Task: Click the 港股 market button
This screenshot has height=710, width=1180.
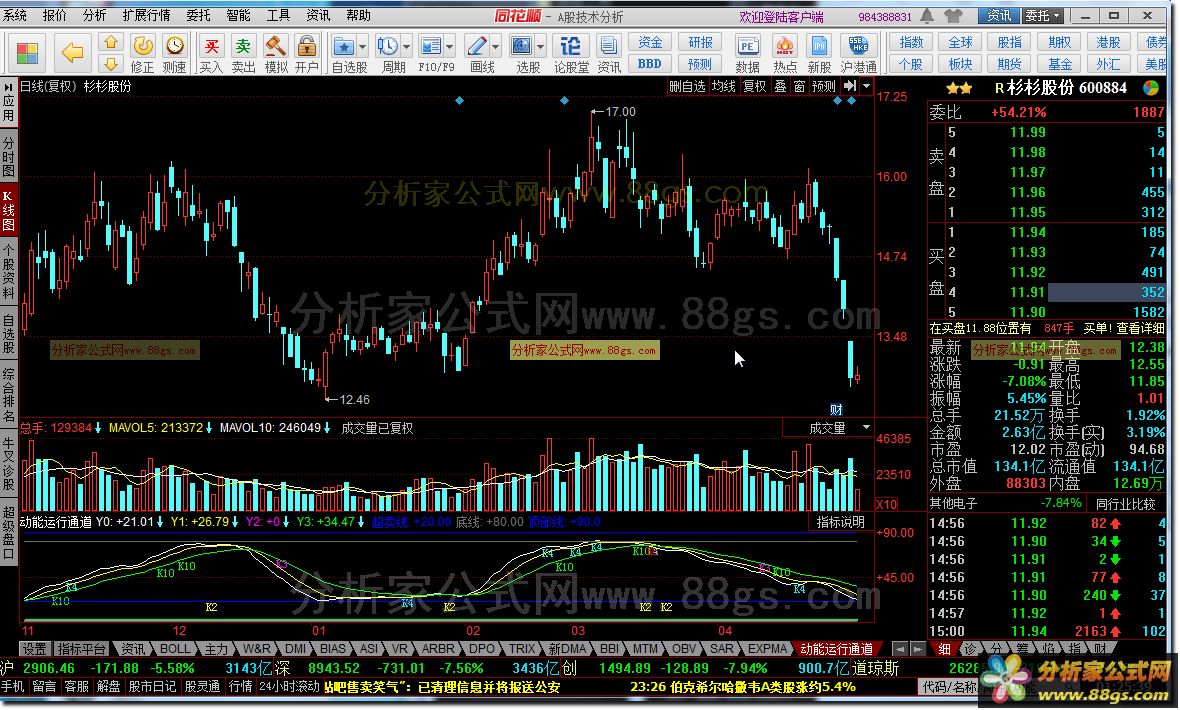Action: click(x=1108, y=43)
